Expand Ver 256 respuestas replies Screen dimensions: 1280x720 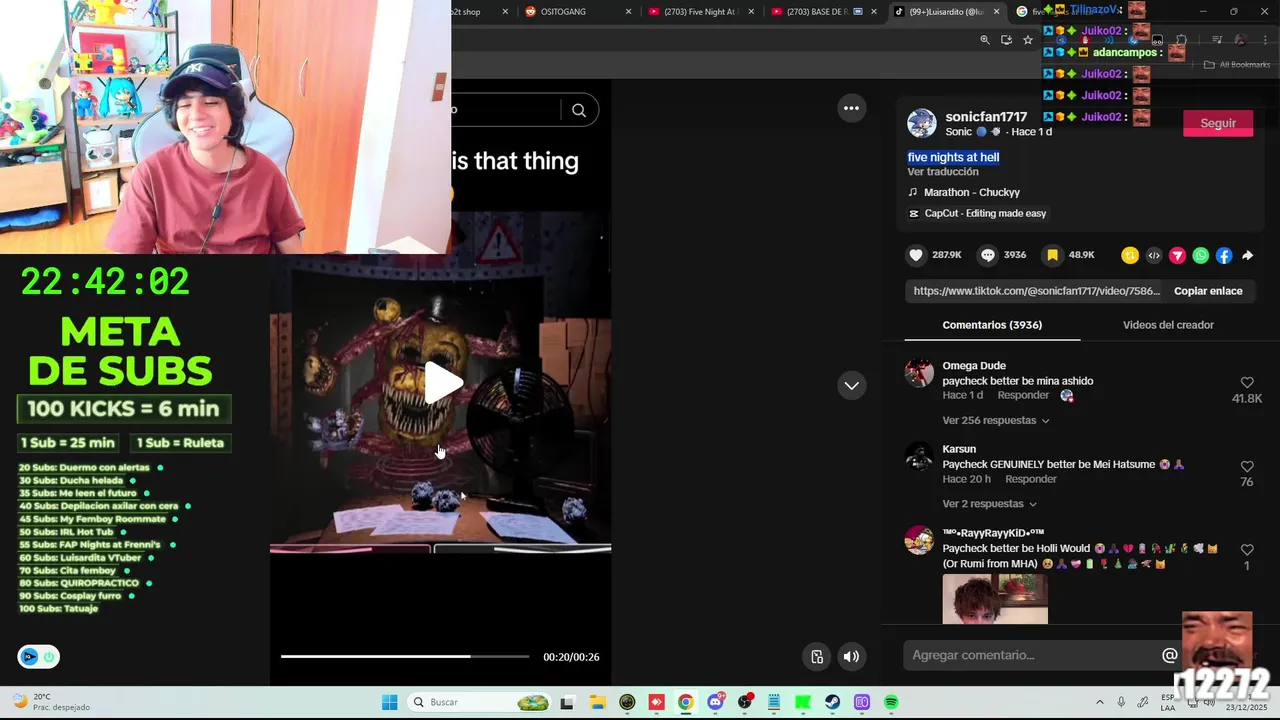pos(996,420)
